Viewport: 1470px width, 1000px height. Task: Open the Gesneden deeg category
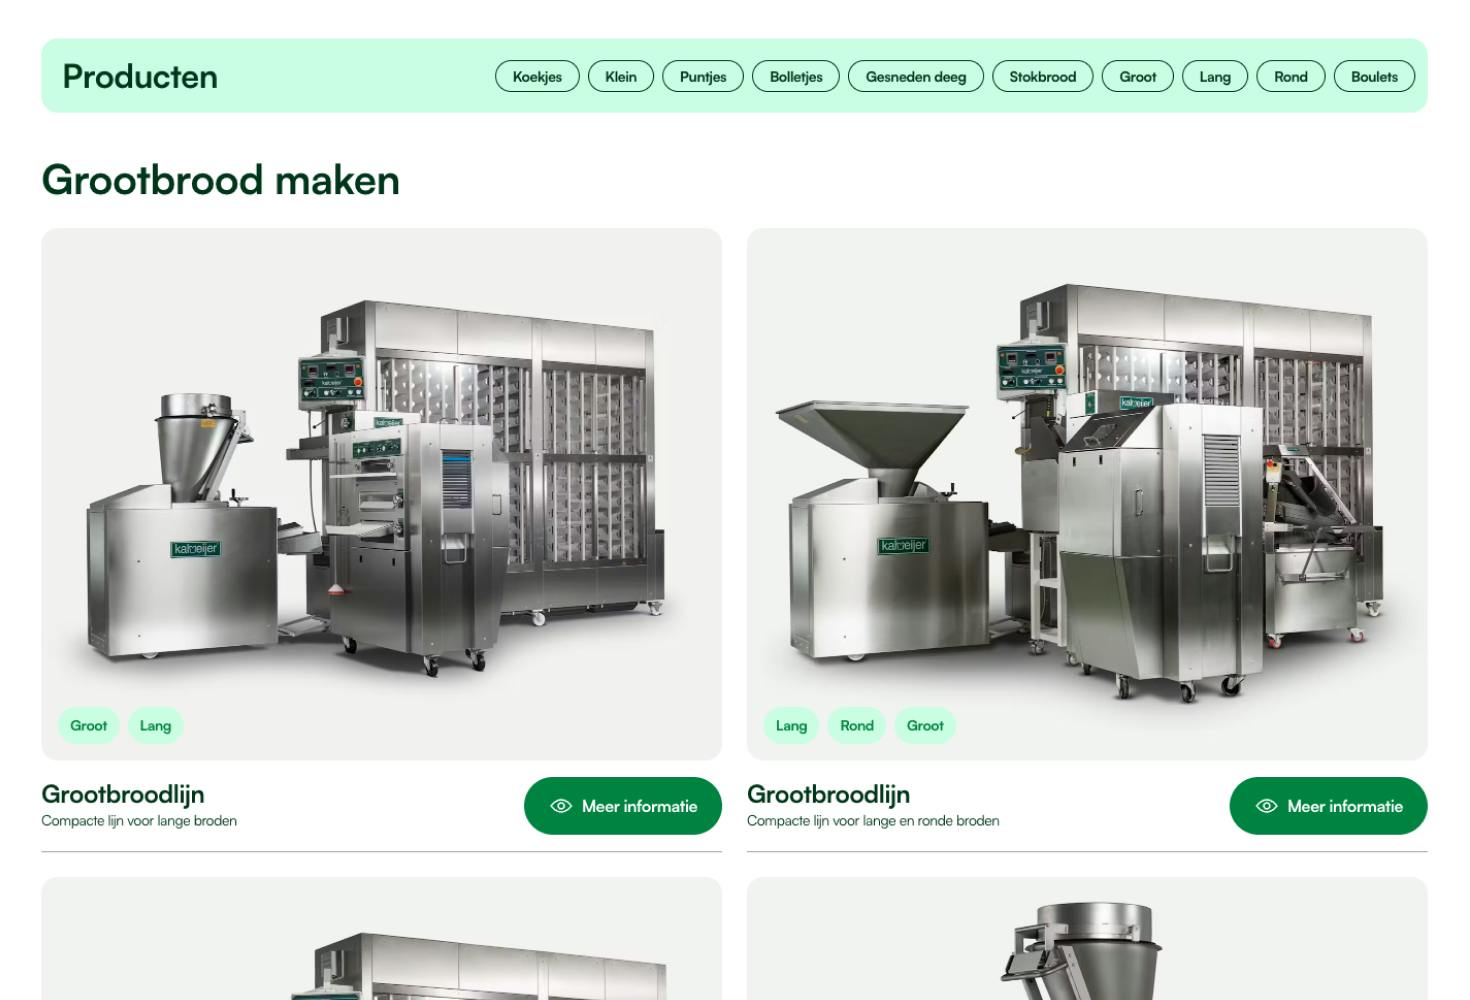click(916, 76)
